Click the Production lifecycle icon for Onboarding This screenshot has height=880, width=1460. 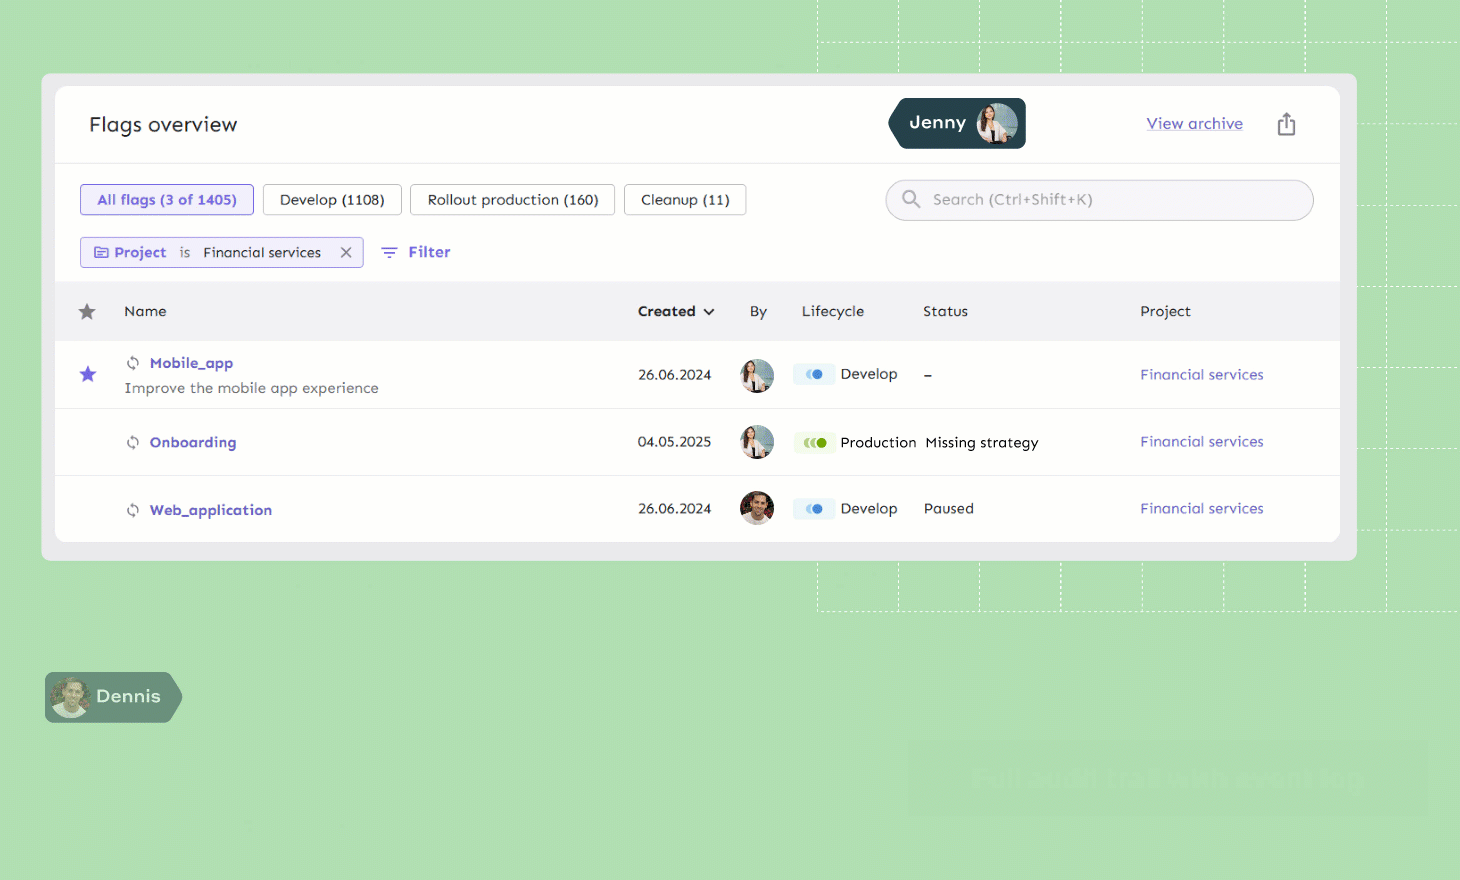815,442
